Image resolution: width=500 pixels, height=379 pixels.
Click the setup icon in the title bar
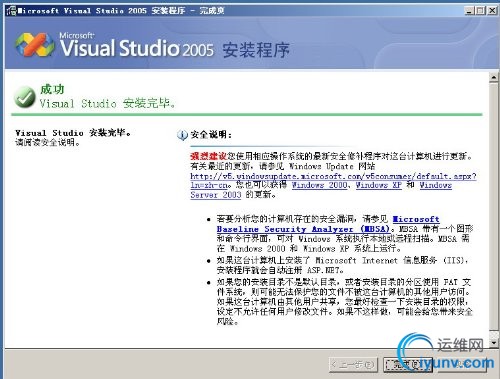pyautogui.click(x=12, y=10)
